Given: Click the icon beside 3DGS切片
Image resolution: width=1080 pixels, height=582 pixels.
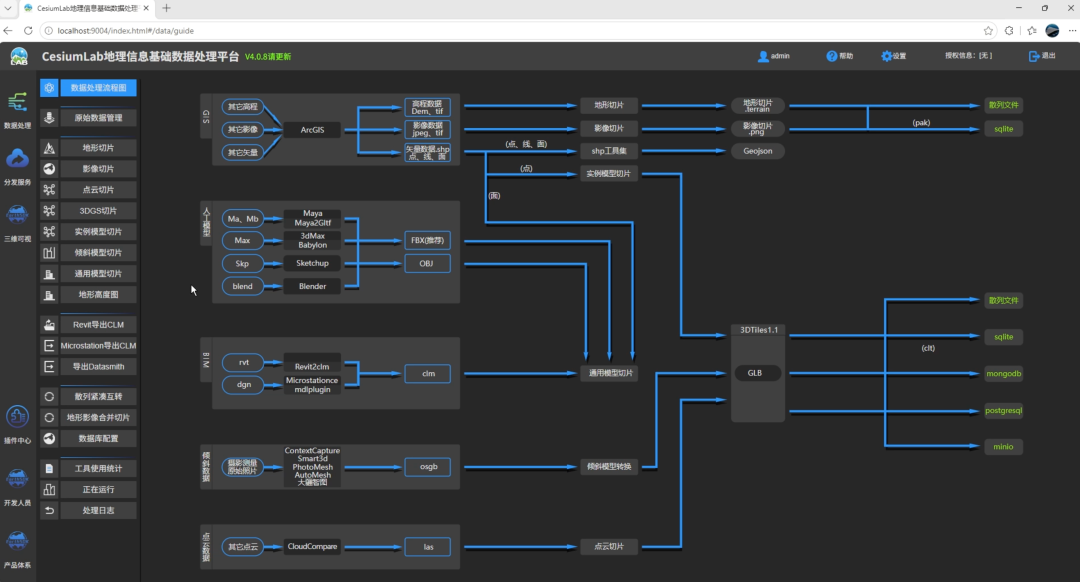Looking at the screenshot, I should (x=49, y=211).
